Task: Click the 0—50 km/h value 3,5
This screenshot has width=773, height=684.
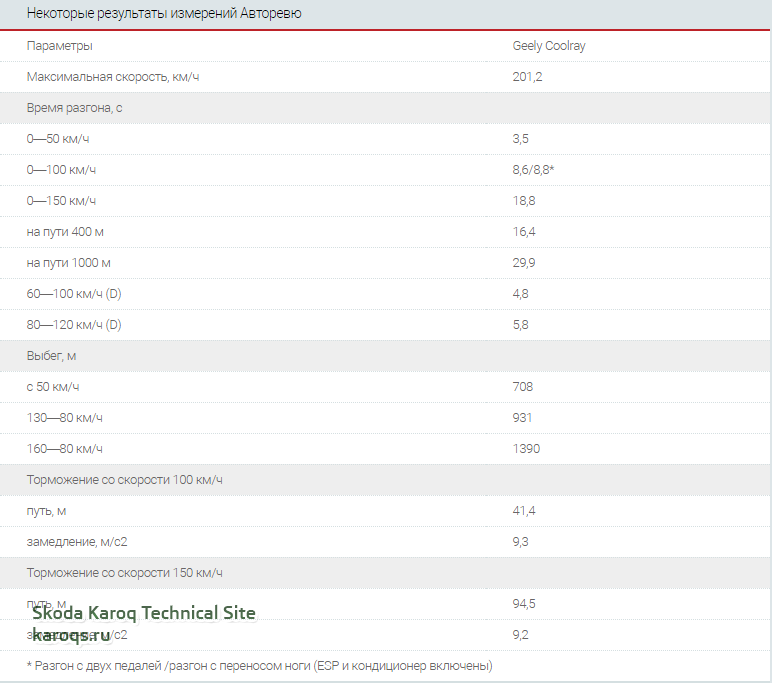Action: coord(520,139)
